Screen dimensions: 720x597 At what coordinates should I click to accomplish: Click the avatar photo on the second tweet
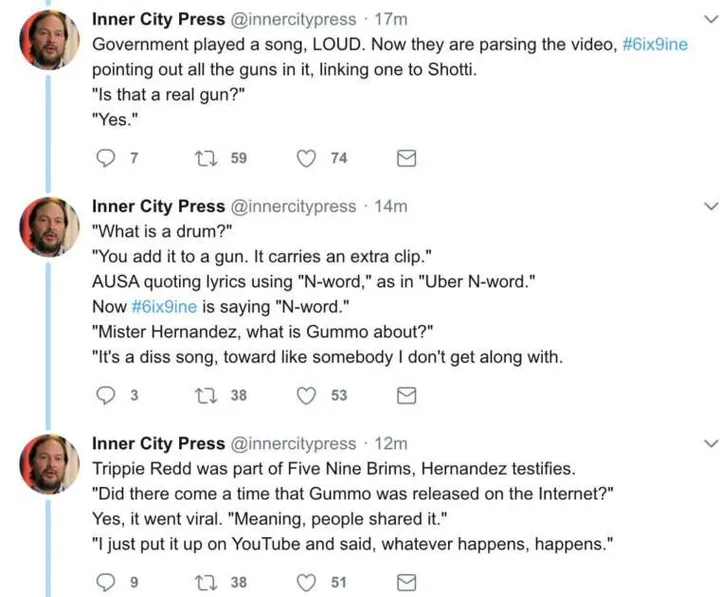point(45,228)
